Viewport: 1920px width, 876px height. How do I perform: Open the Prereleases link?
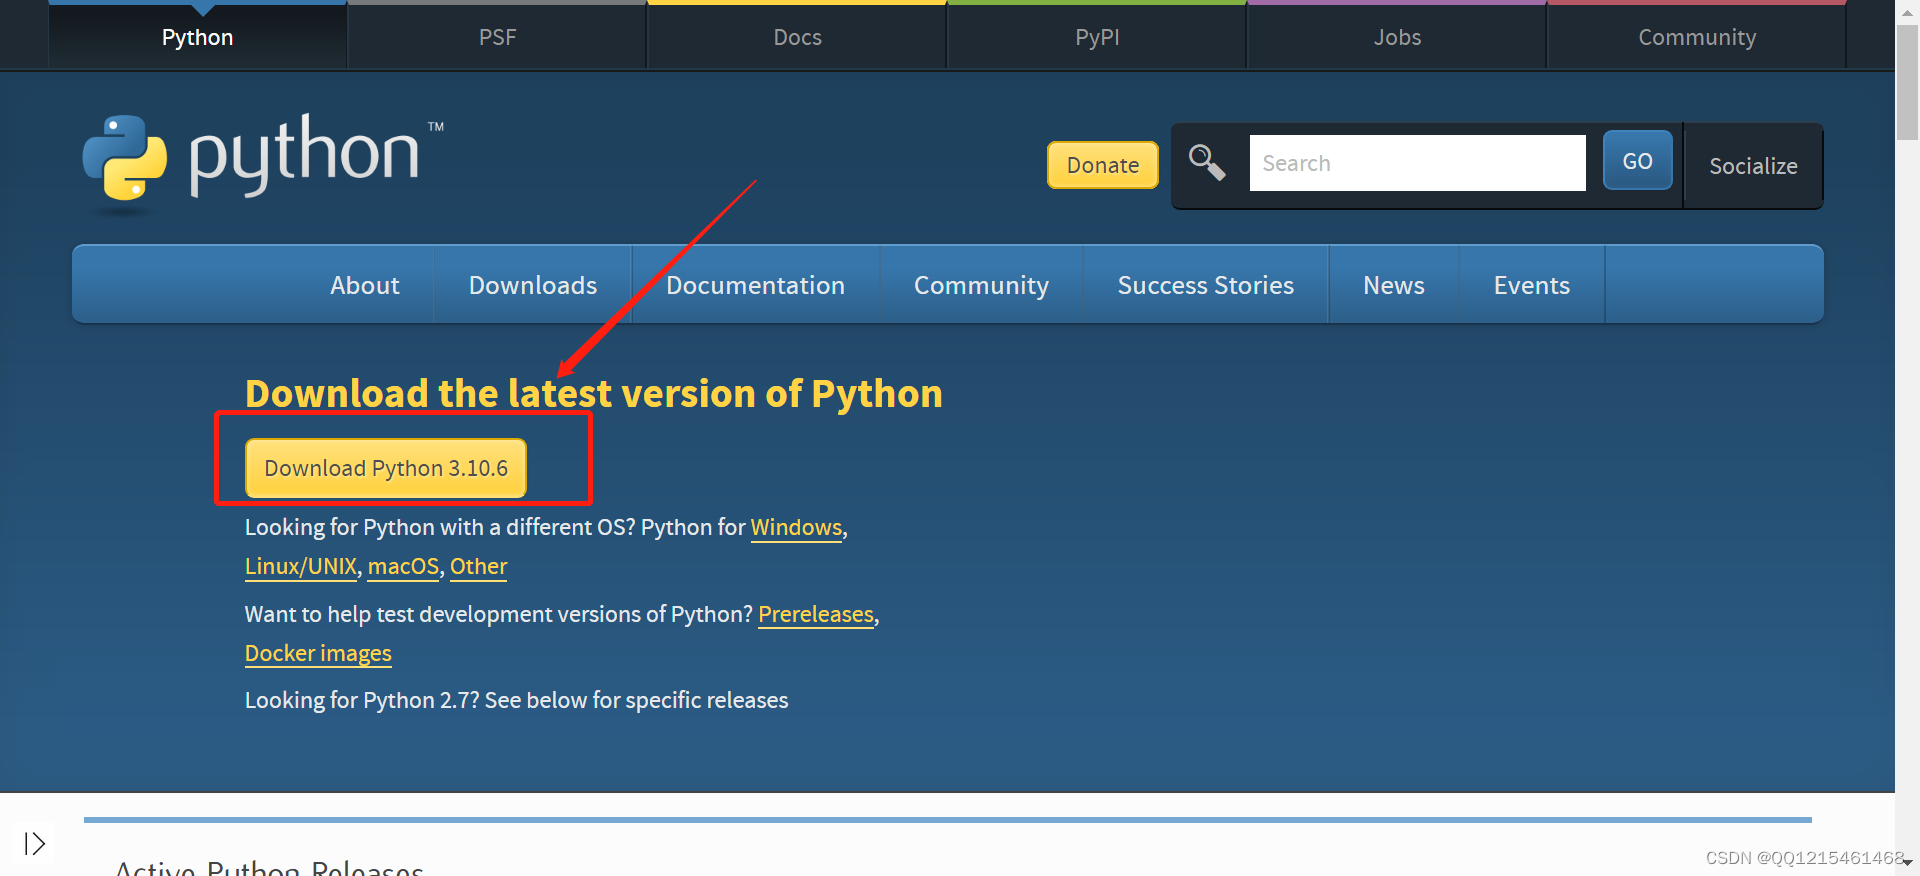tap(816, 614)
